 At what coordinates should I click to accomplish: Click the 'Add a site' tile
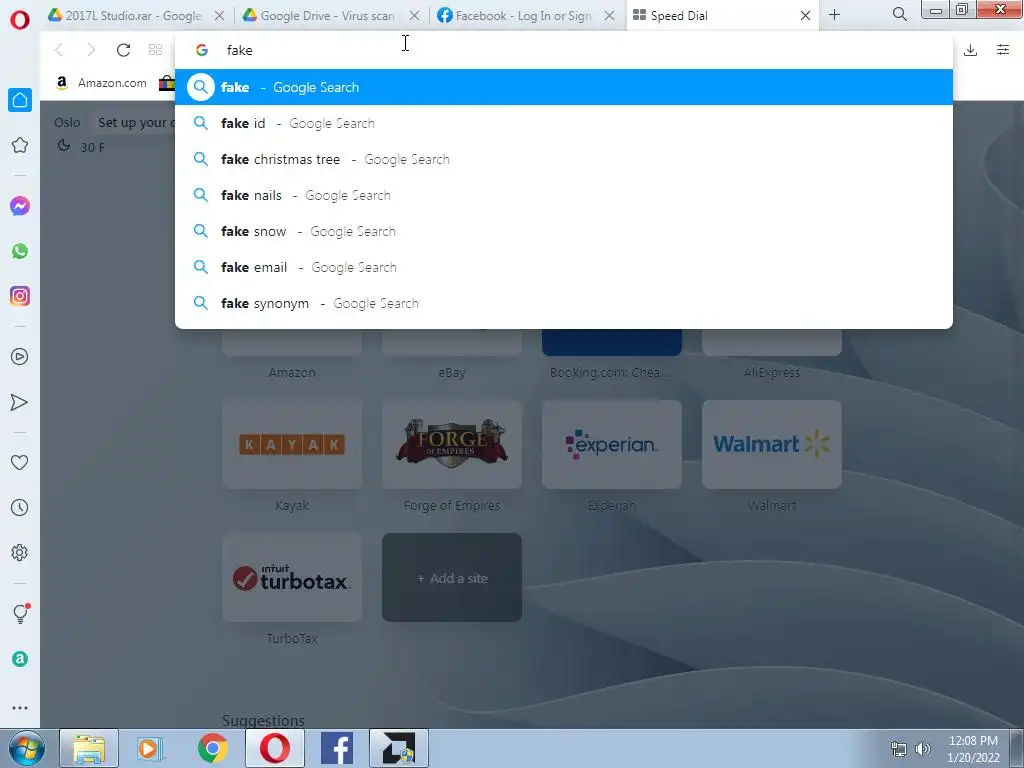(x=452, y=577)
